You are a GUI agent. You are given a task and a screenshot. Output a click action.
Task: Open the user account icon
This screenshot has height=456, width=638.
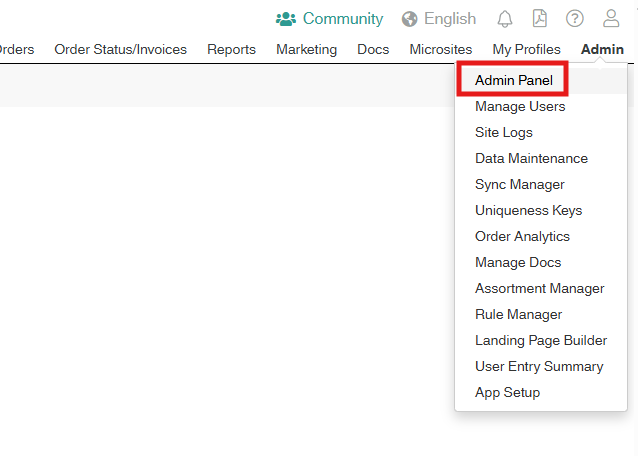(611, 19)
